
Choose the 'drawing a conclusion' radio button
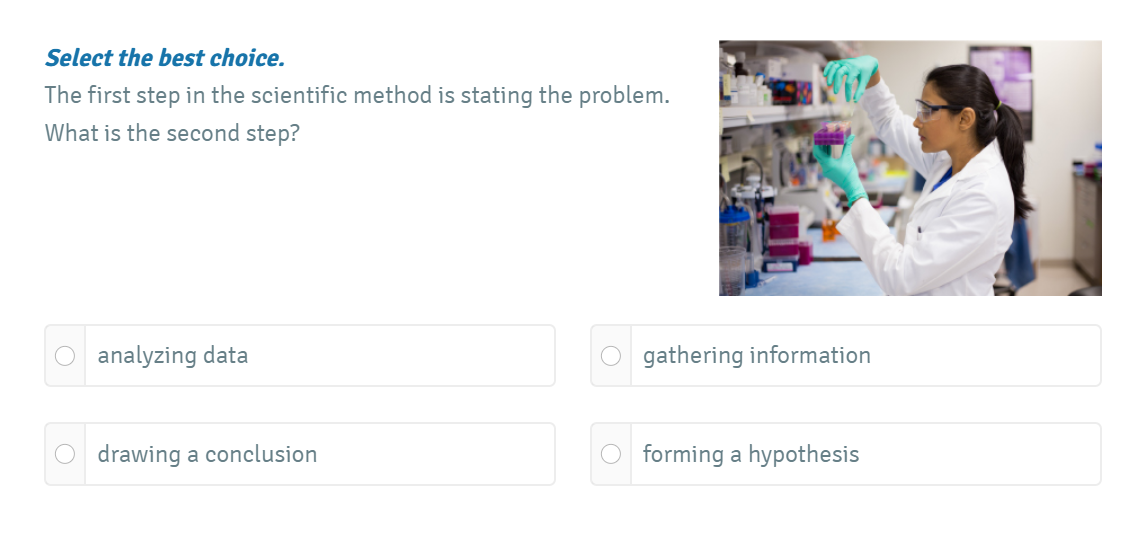(x=65, y=454)
